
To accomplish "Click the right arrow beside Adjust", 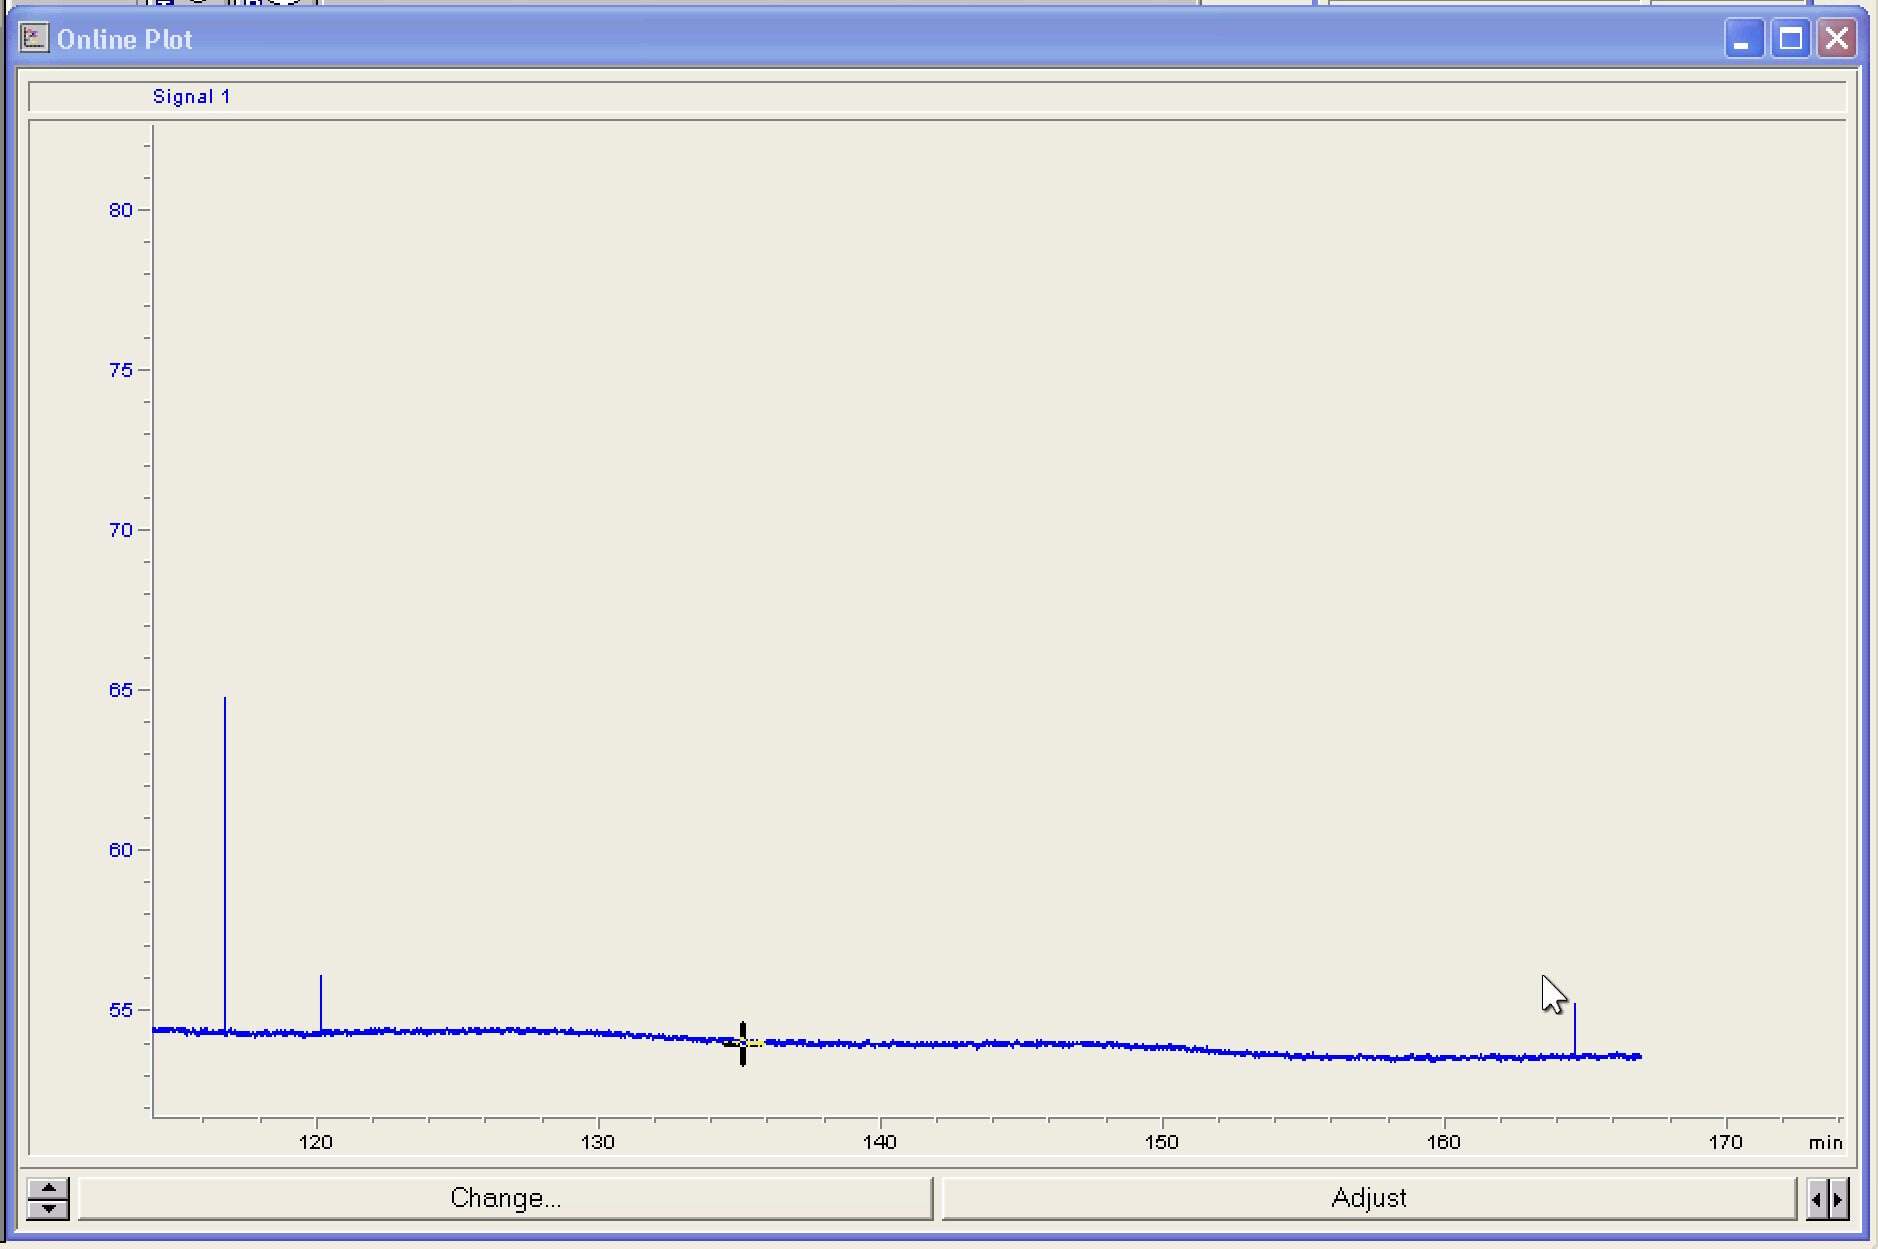I will click(x=1838, y=1198).
